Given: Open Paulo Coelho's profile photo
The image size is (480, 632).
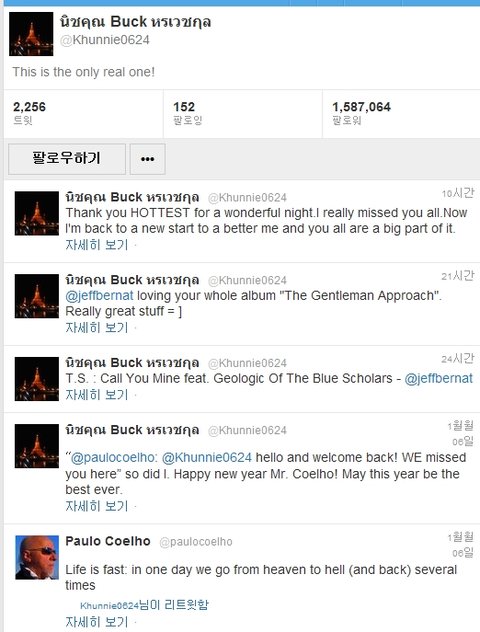Looking at the screenshot, I should coord(37,557).
